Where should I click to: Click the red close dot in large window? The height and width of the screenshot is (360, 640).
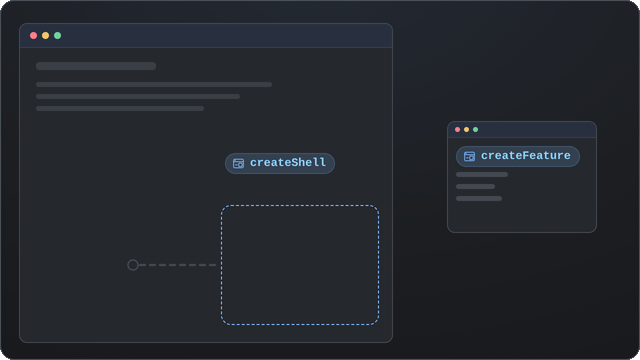click(33, 36)
